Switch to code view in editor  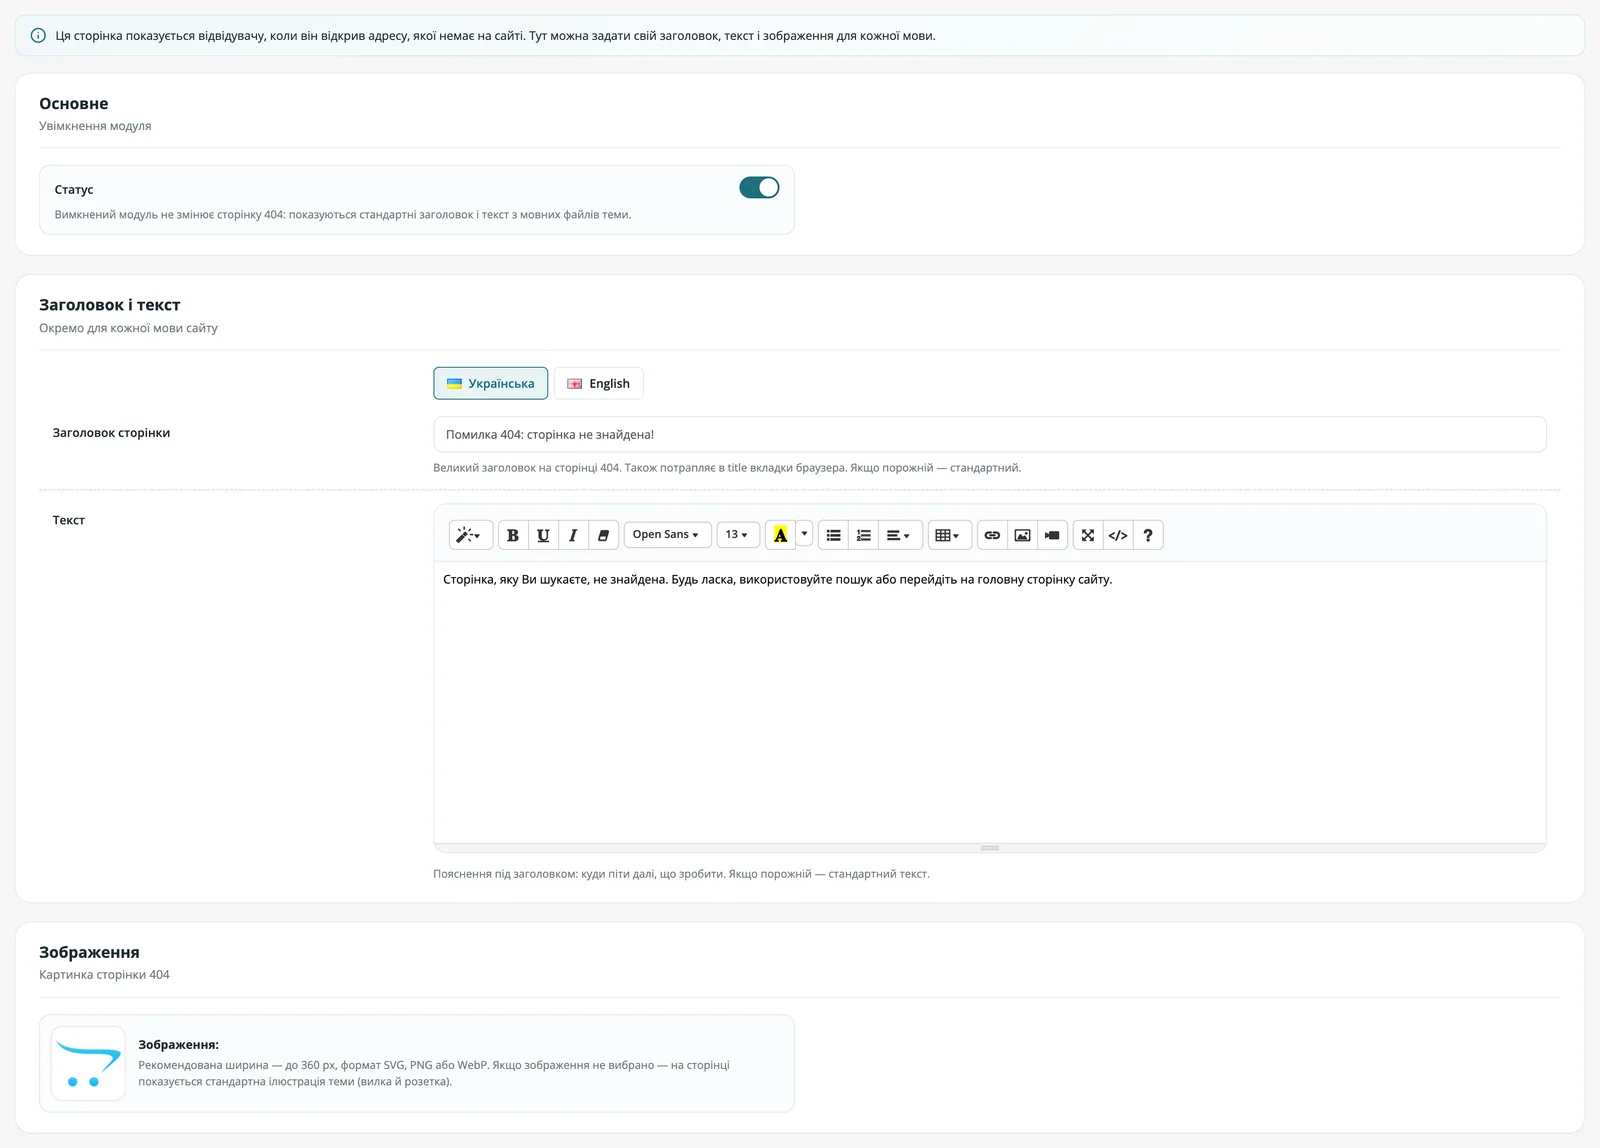[x=1118, y=535]
